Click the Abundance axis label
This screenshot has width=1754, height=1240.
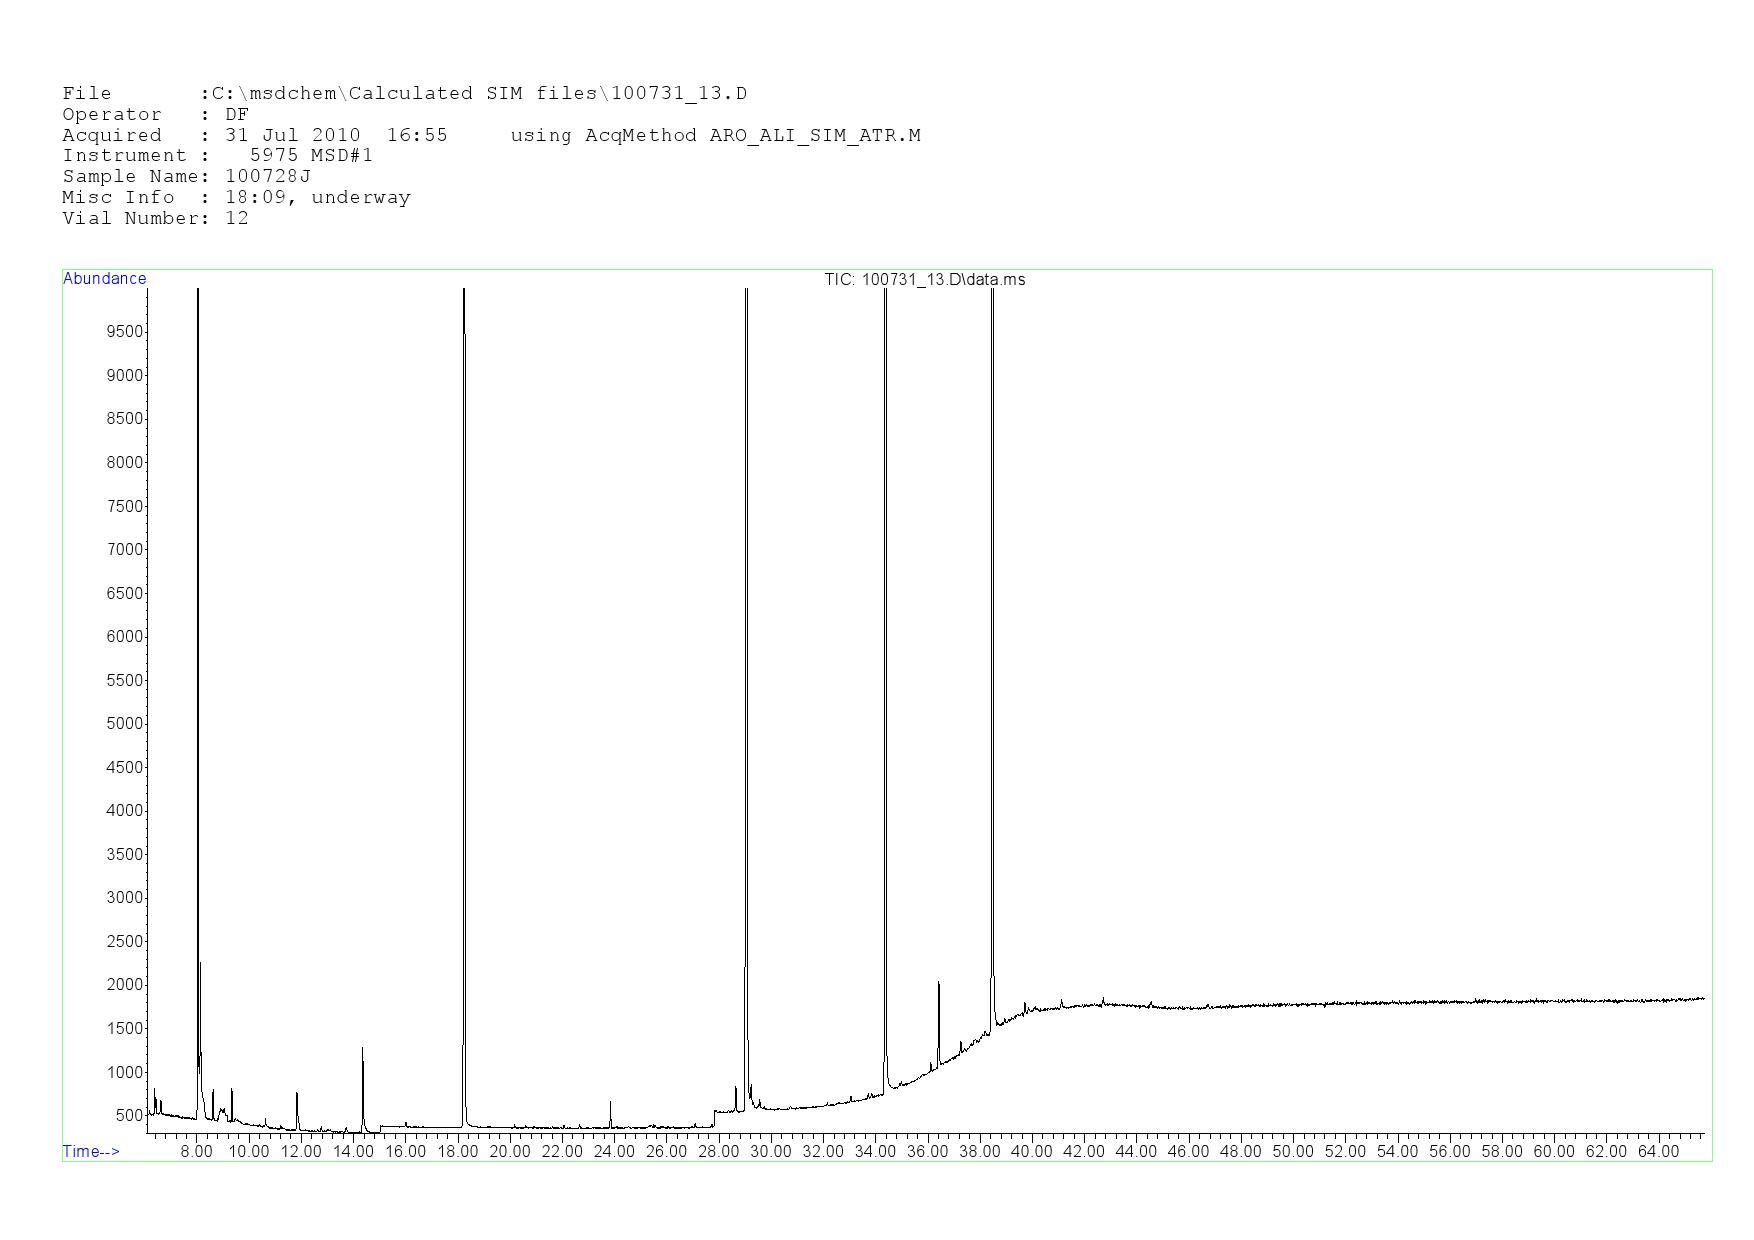point(104,279)
